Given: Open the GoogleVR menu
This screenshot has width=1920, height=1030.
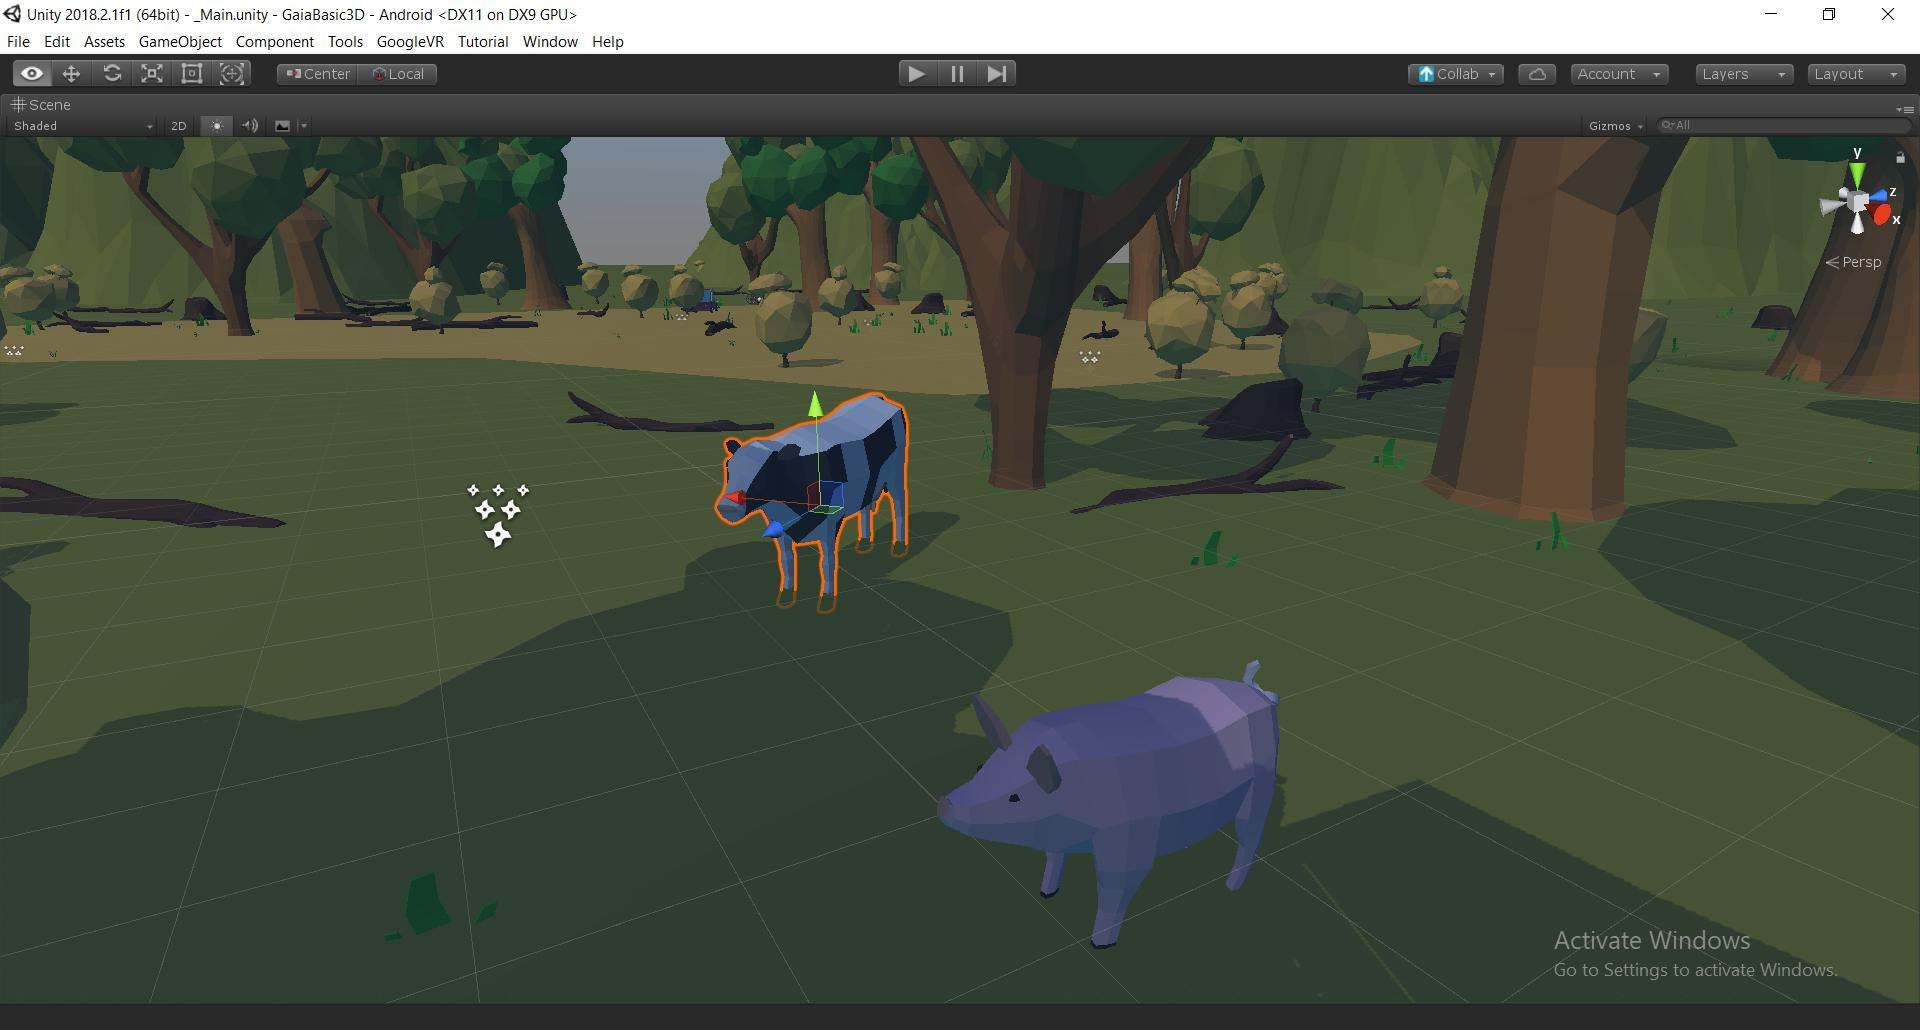Looking at the screenshot, I should [x=410, y=42].
